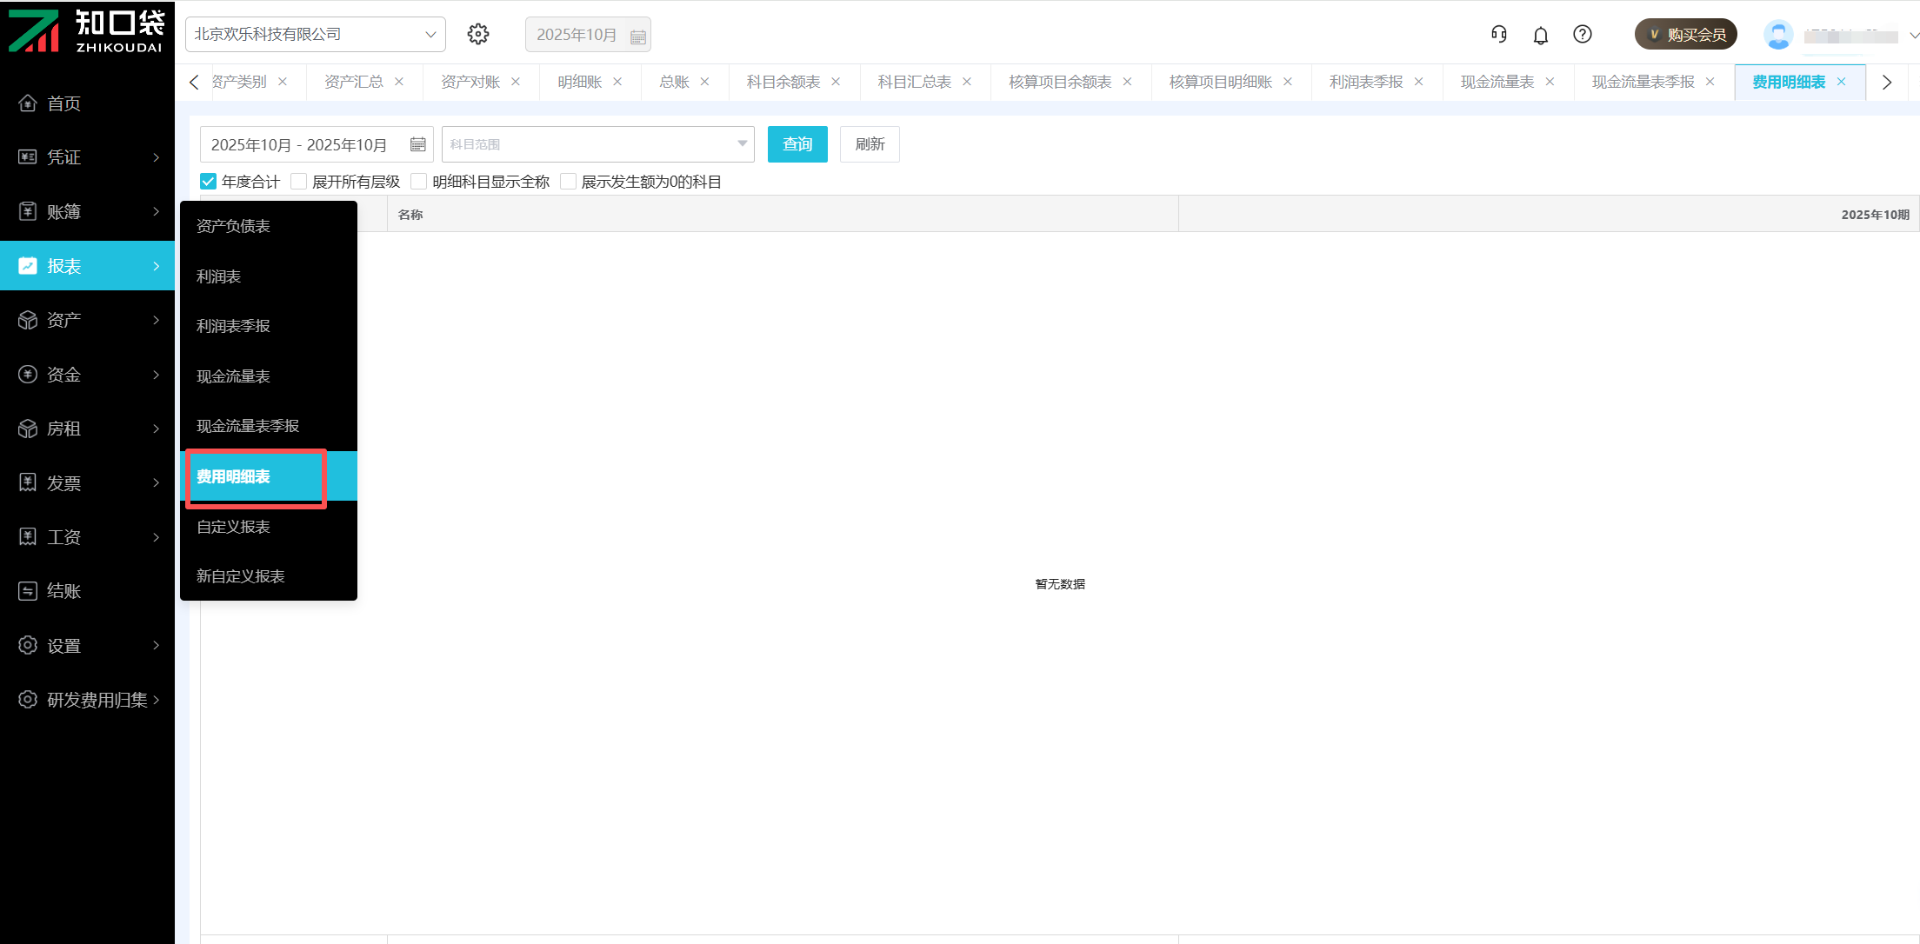1920x944 pixels.
Task: Open calendar icon in date range field
Action: [418, 145]
